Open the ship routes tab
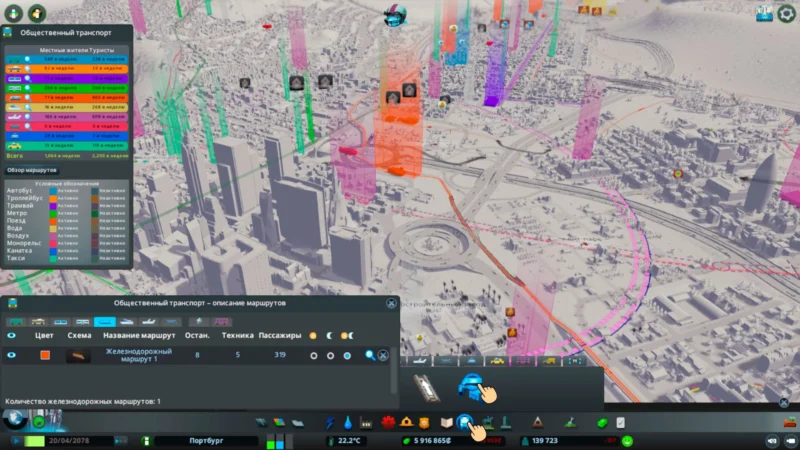This screenshot has width=800, height=450. point(127,321)
